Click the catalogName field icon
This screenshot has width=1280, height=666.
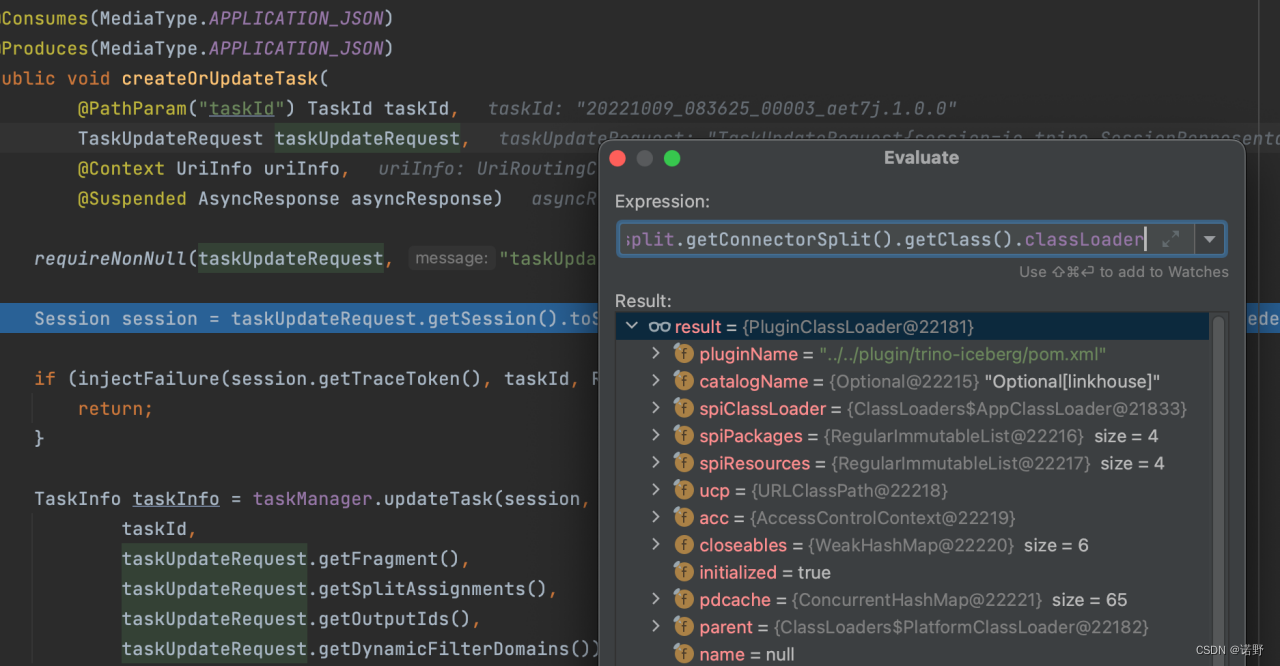pyautogui.click(x=683, y=381)
